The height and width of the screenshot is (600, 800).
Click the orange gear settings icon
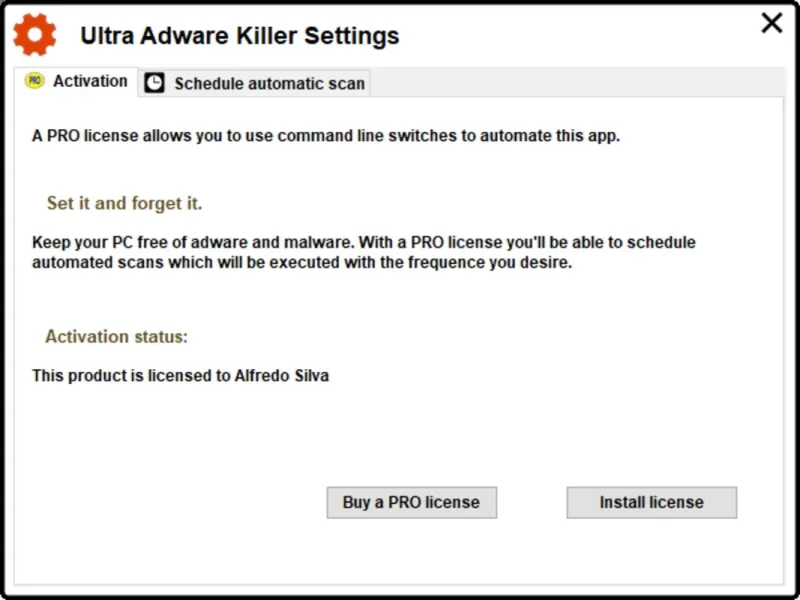point(34,35)
